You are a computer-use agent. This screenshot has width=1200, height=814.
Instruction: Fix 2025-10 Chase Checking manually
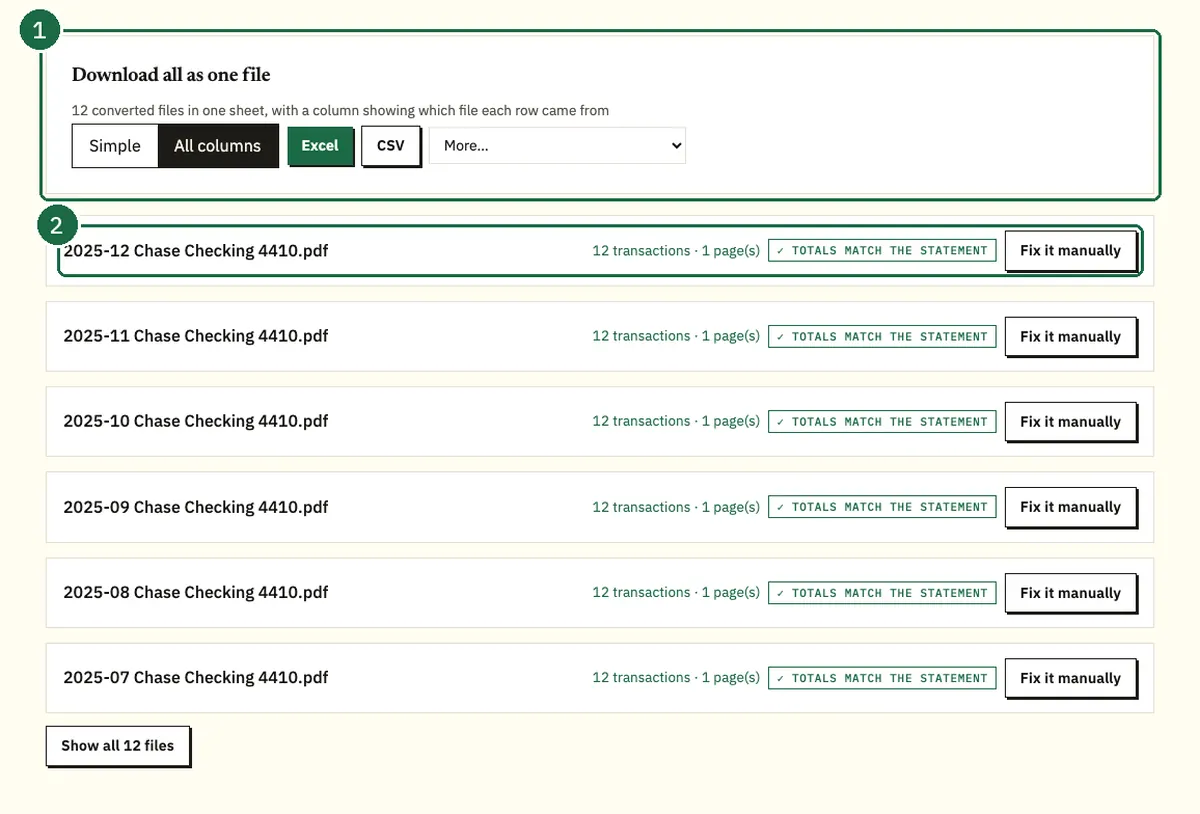click(x=1070, y=422)
